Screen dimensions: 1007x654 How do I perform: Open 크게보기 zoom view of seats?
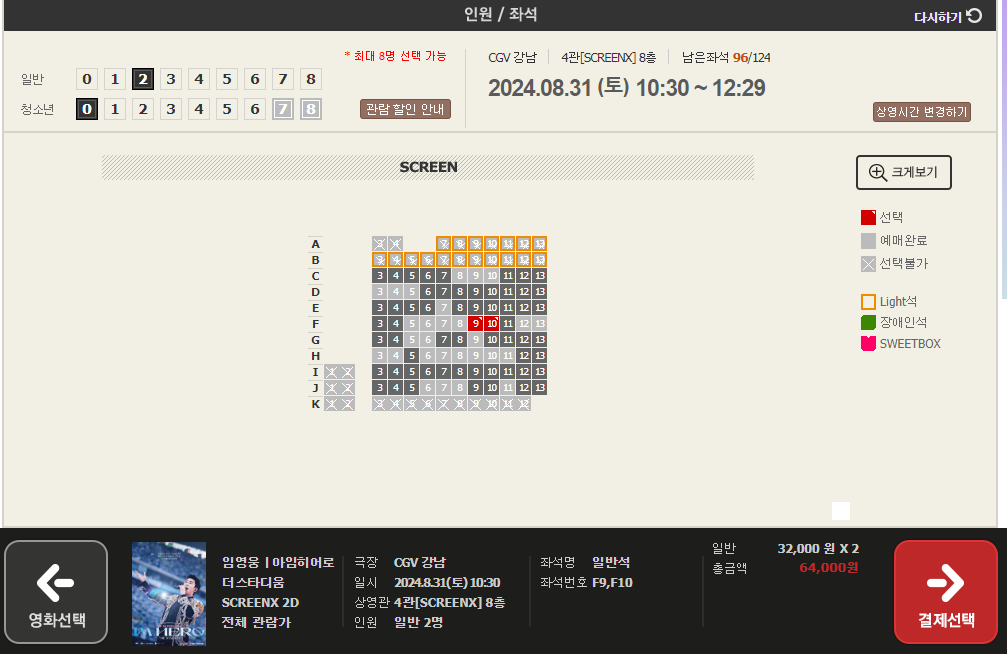pos(904,172)
